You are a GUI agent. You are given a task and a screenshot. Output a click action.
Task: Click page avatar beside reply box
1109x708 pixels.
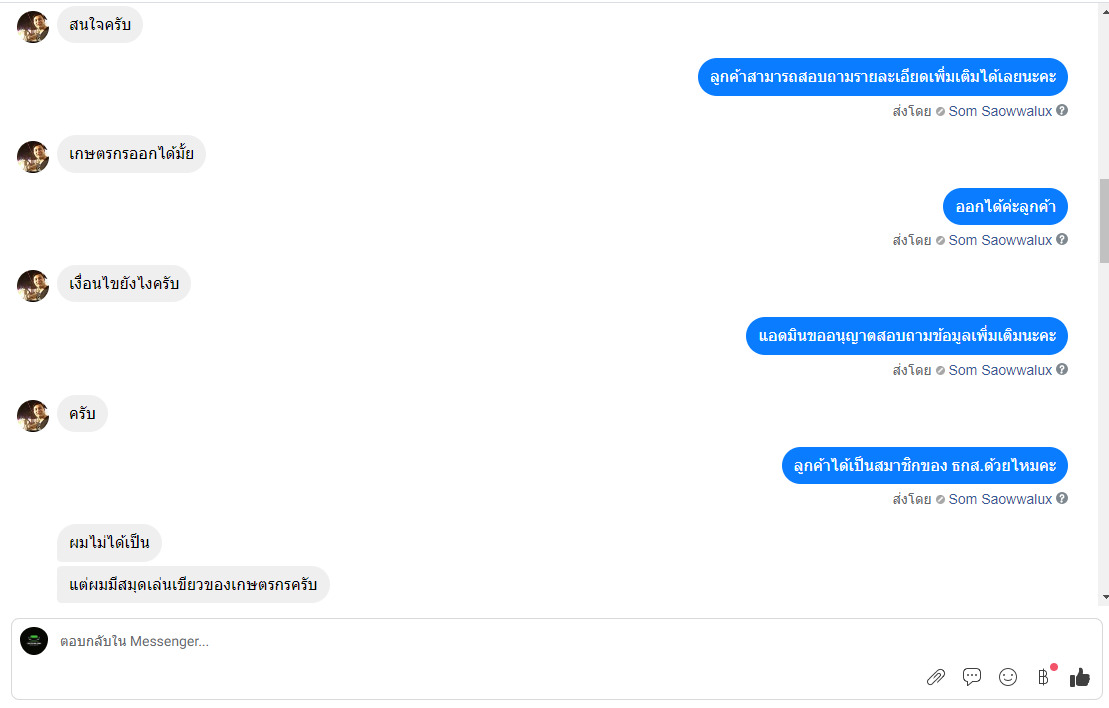point(34,641)
